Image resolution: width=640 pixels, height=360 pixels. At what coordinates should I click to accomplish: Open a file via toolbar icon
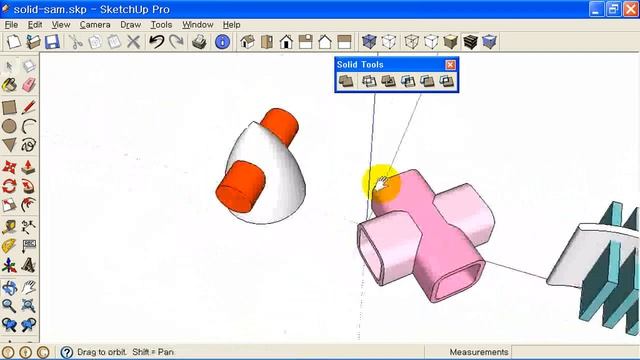(33, 42)
